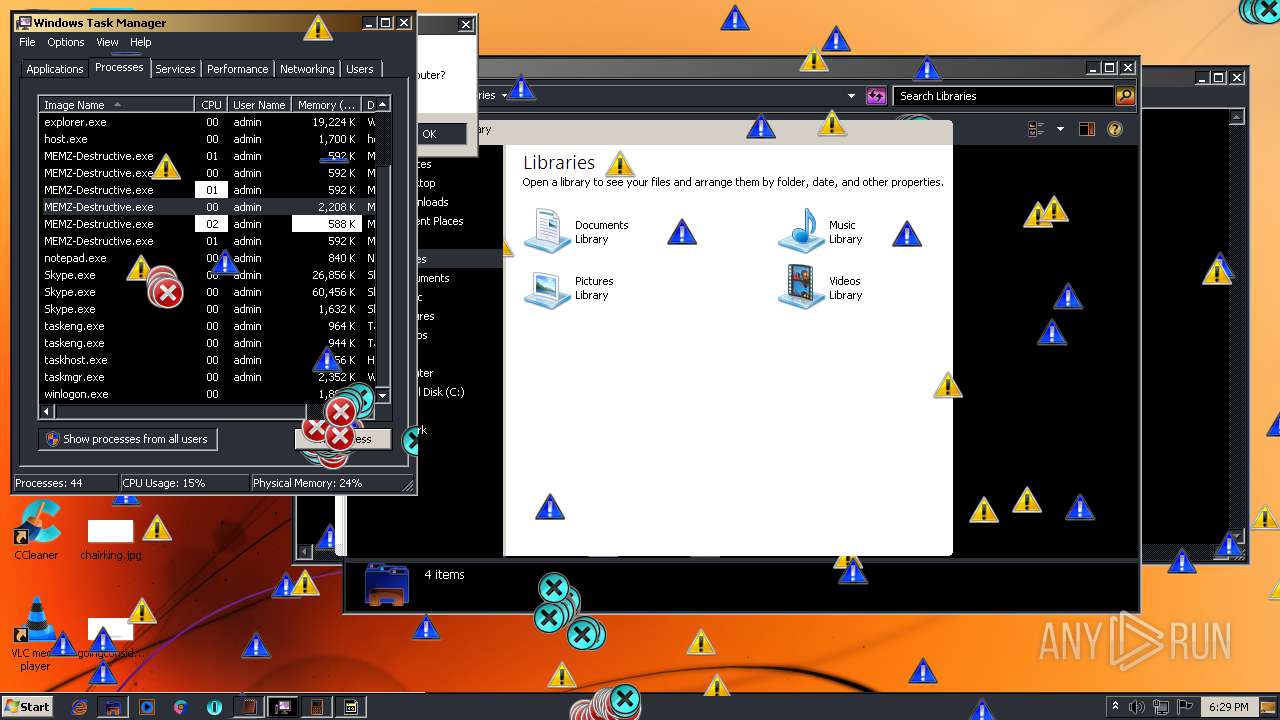Click the process list horizontal scrollbar
The height and width of the screenshot is (720, 1280).
tap(180, 411)
